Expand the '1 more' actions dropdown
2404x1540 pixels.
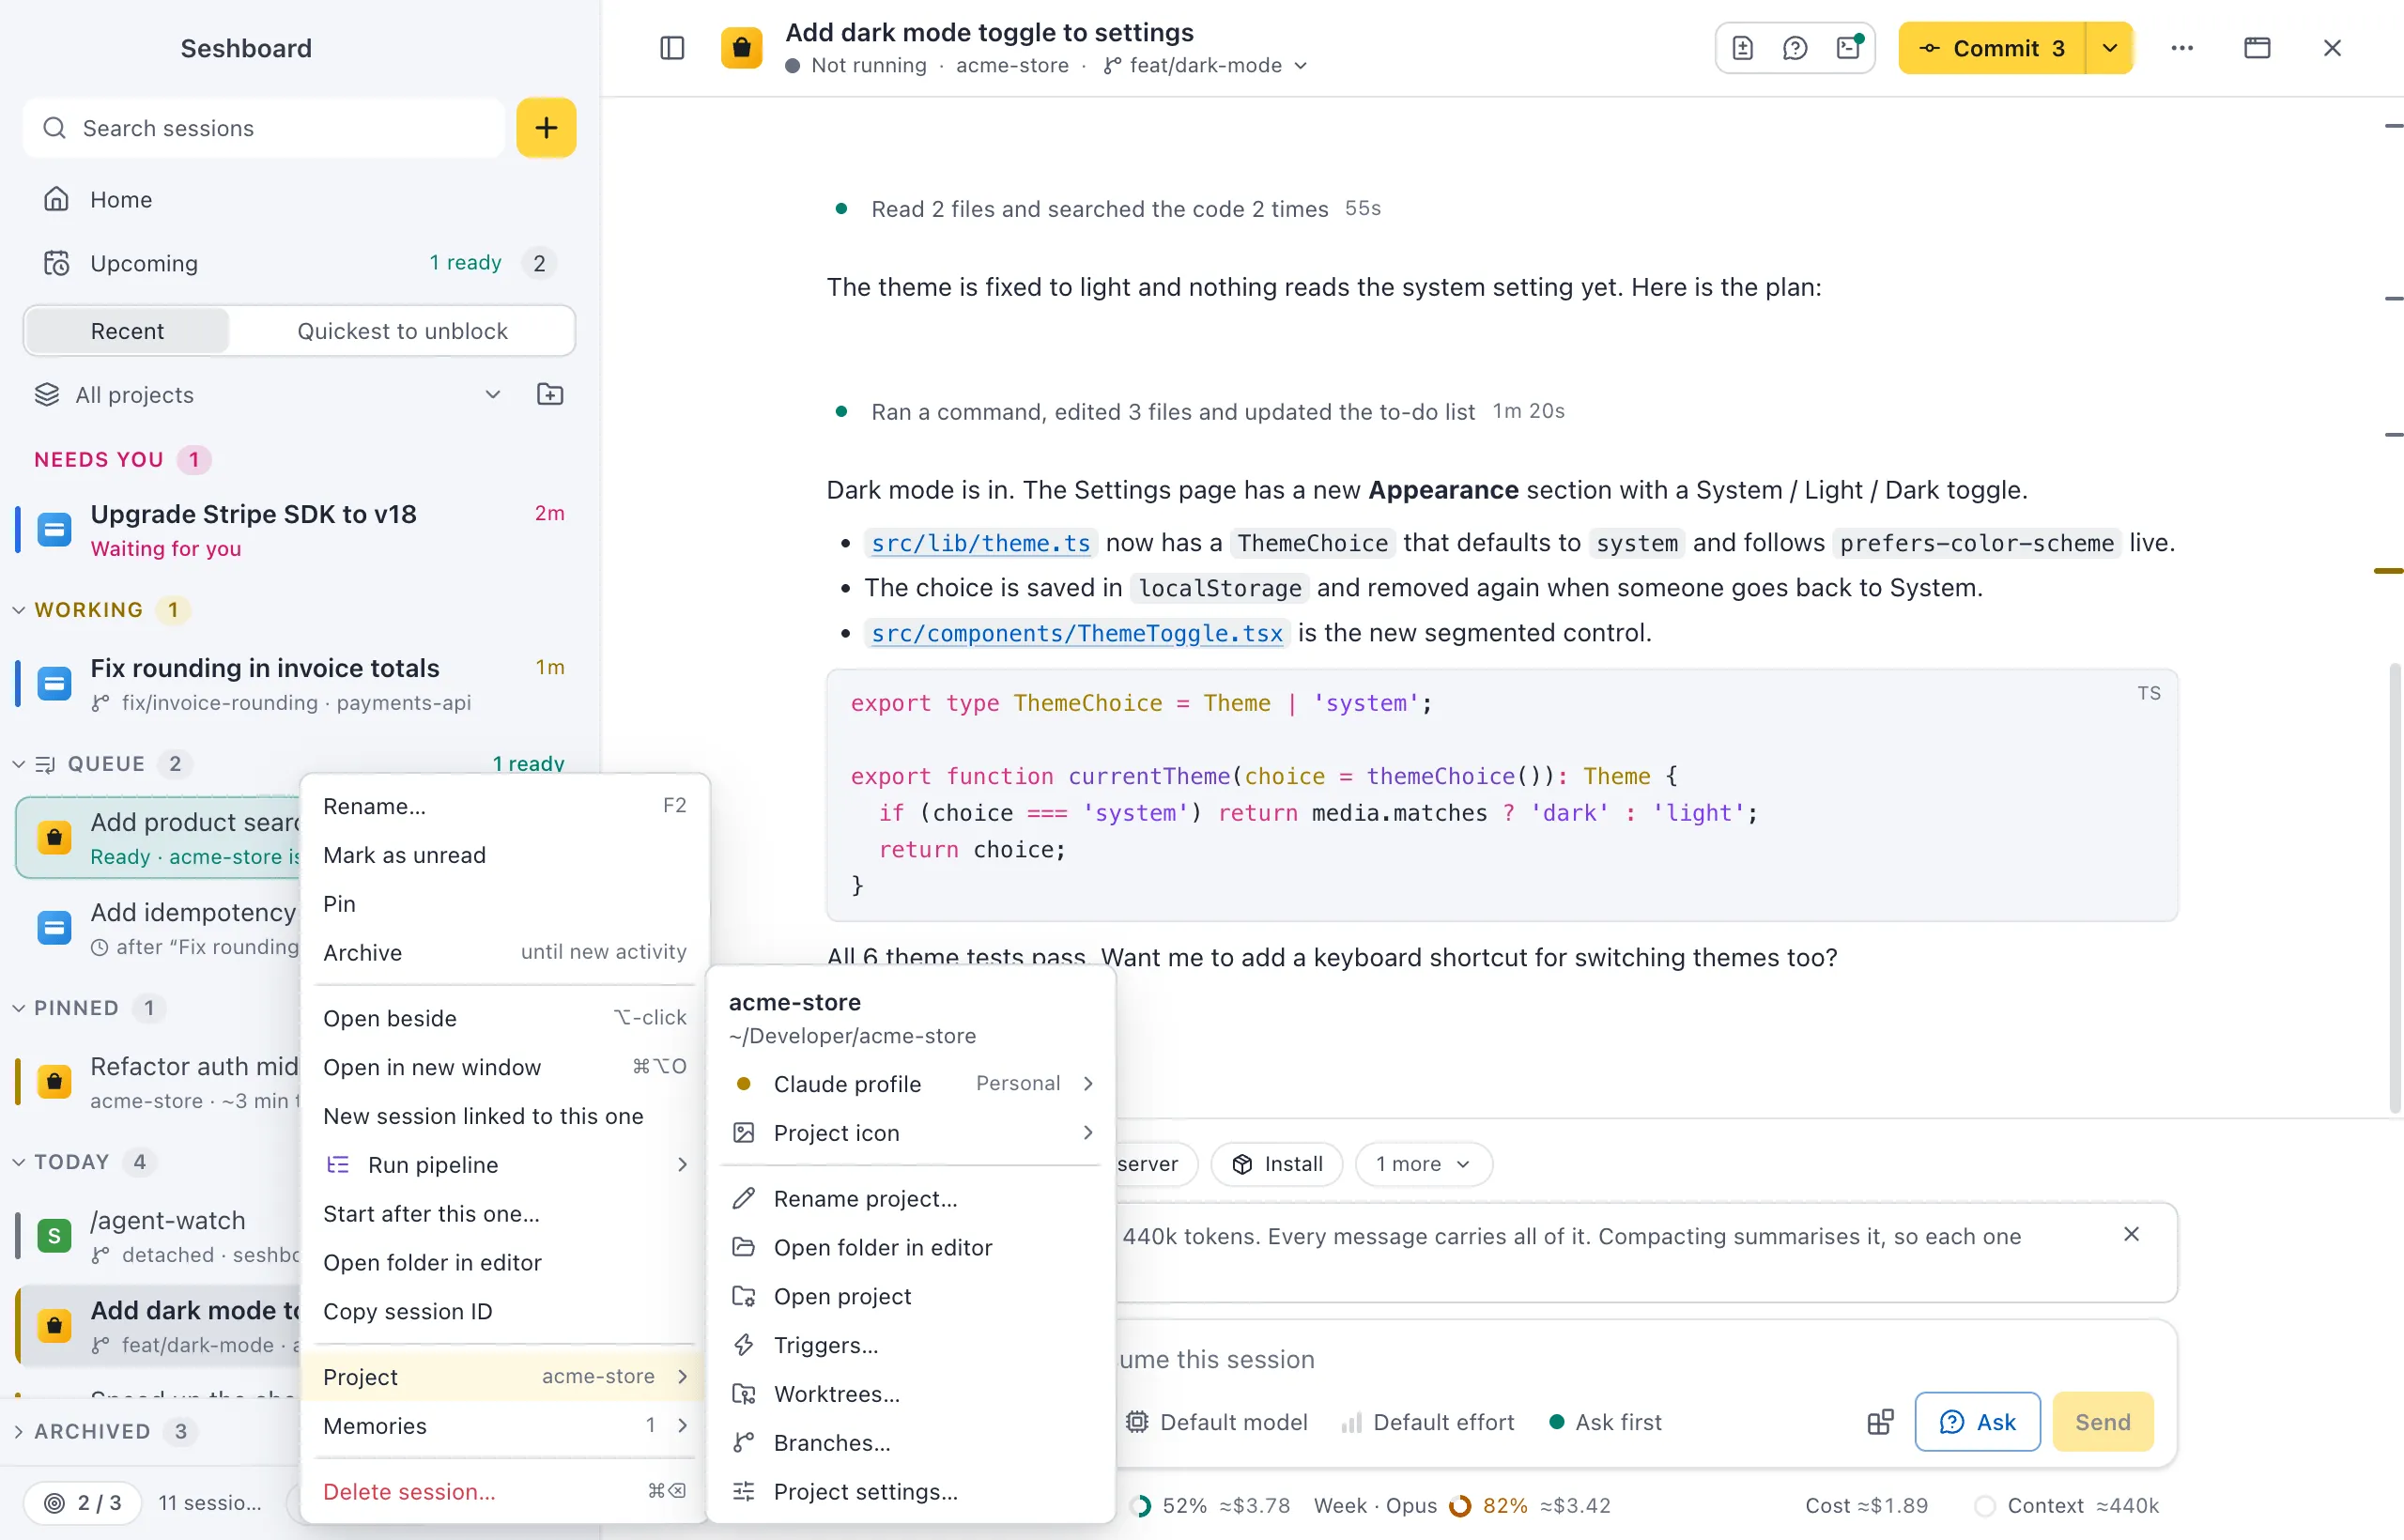click(1423, 1164)
